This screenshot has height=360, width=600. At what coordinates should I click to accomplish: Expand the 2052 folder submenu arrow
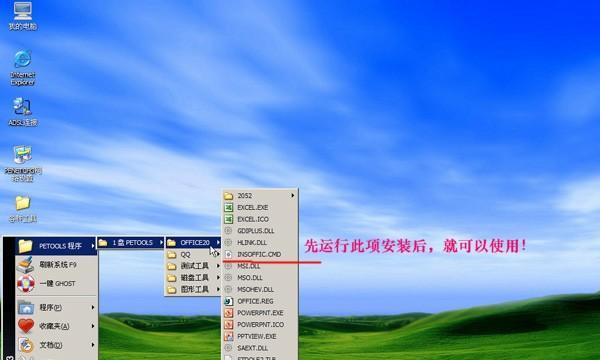[x=293, y=195]
